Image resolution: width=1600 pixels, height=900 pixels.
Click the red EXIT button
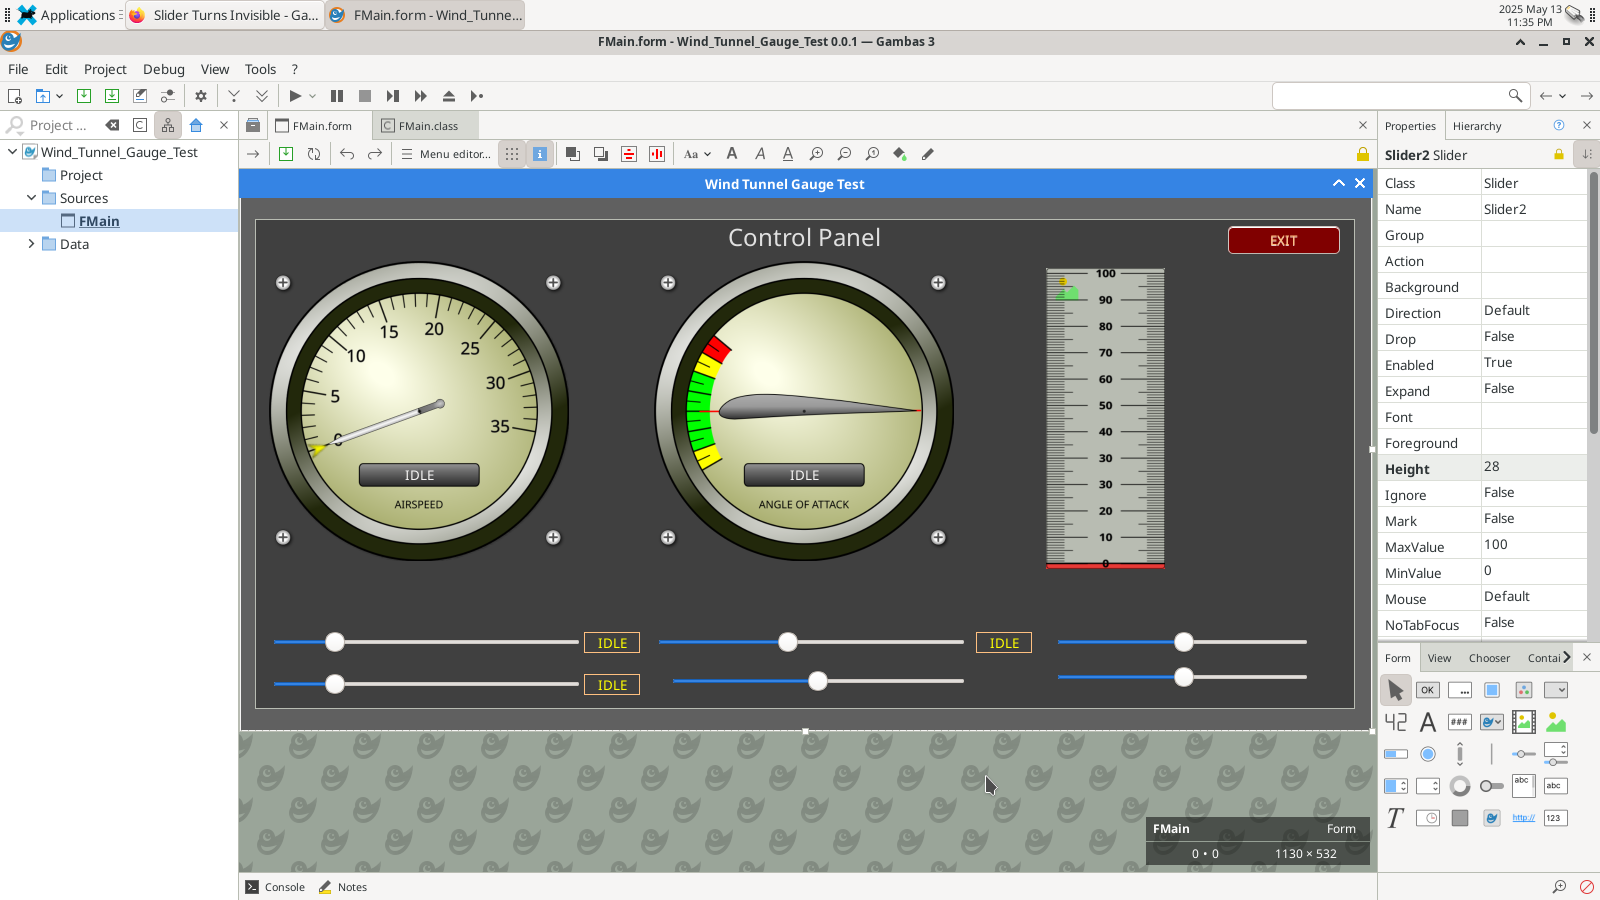pos(1283,241)
